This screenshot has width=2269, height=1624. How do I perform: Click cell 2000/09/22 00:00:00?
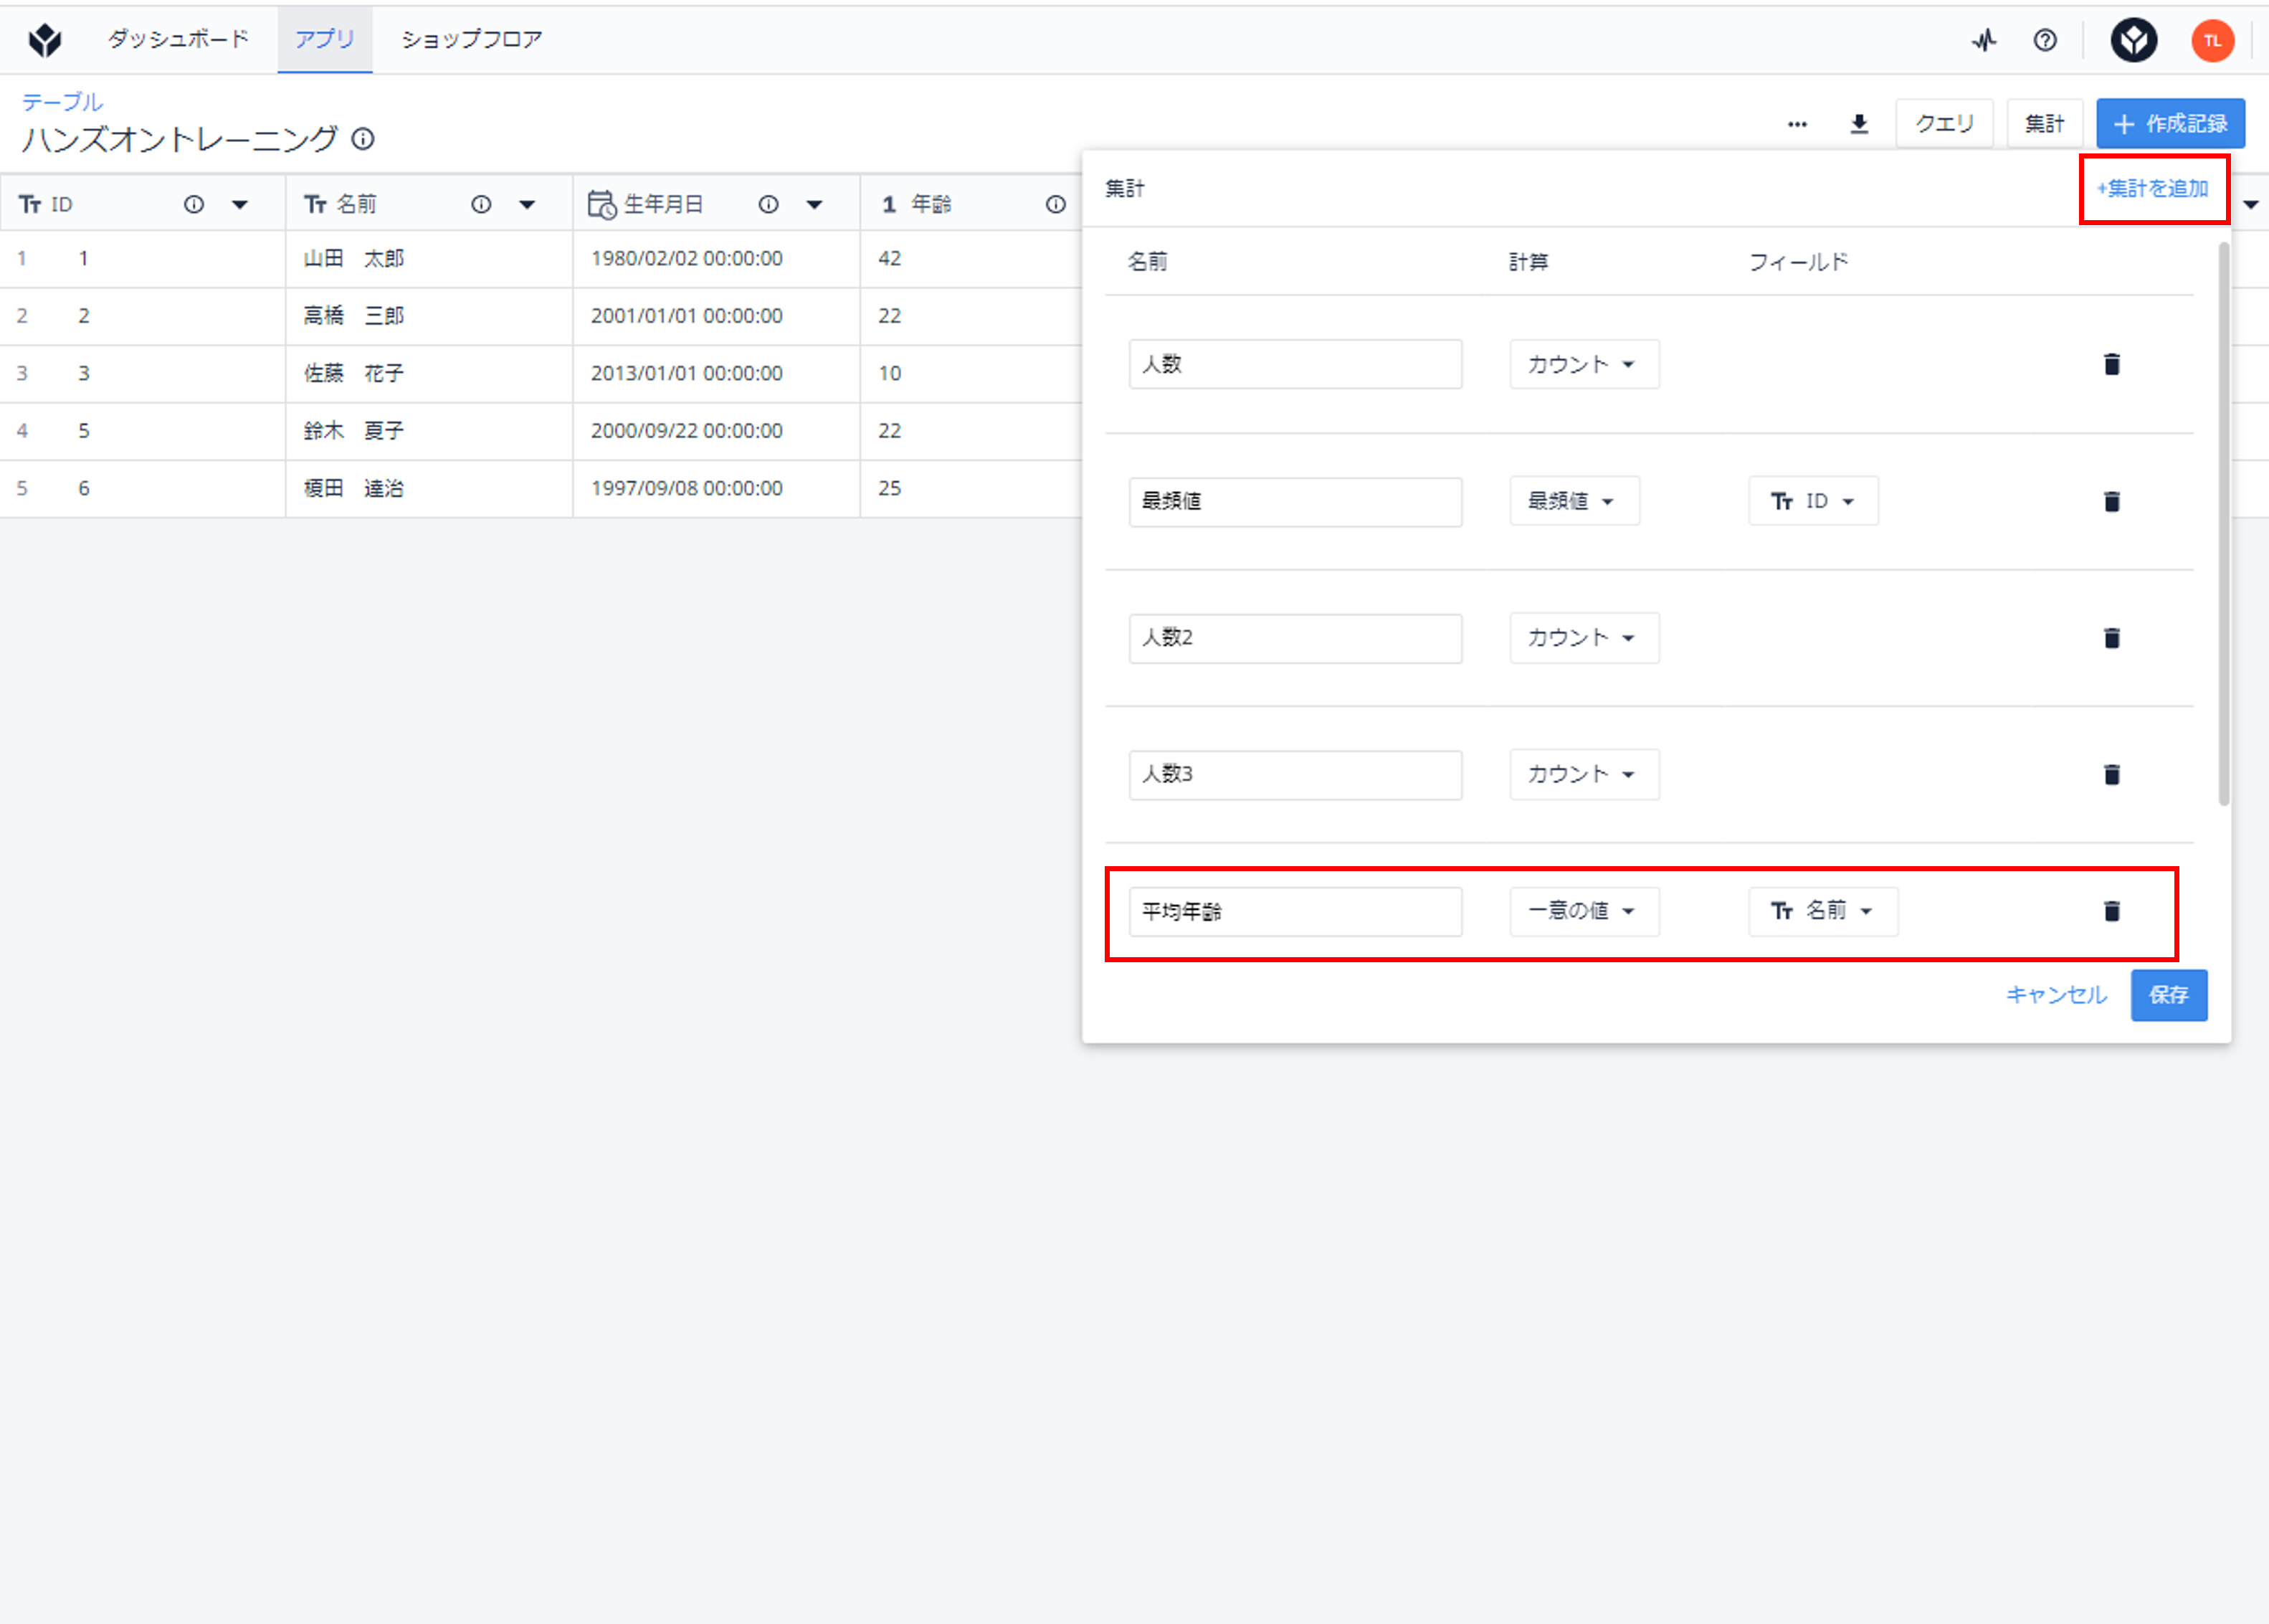[x=716, y=431]
